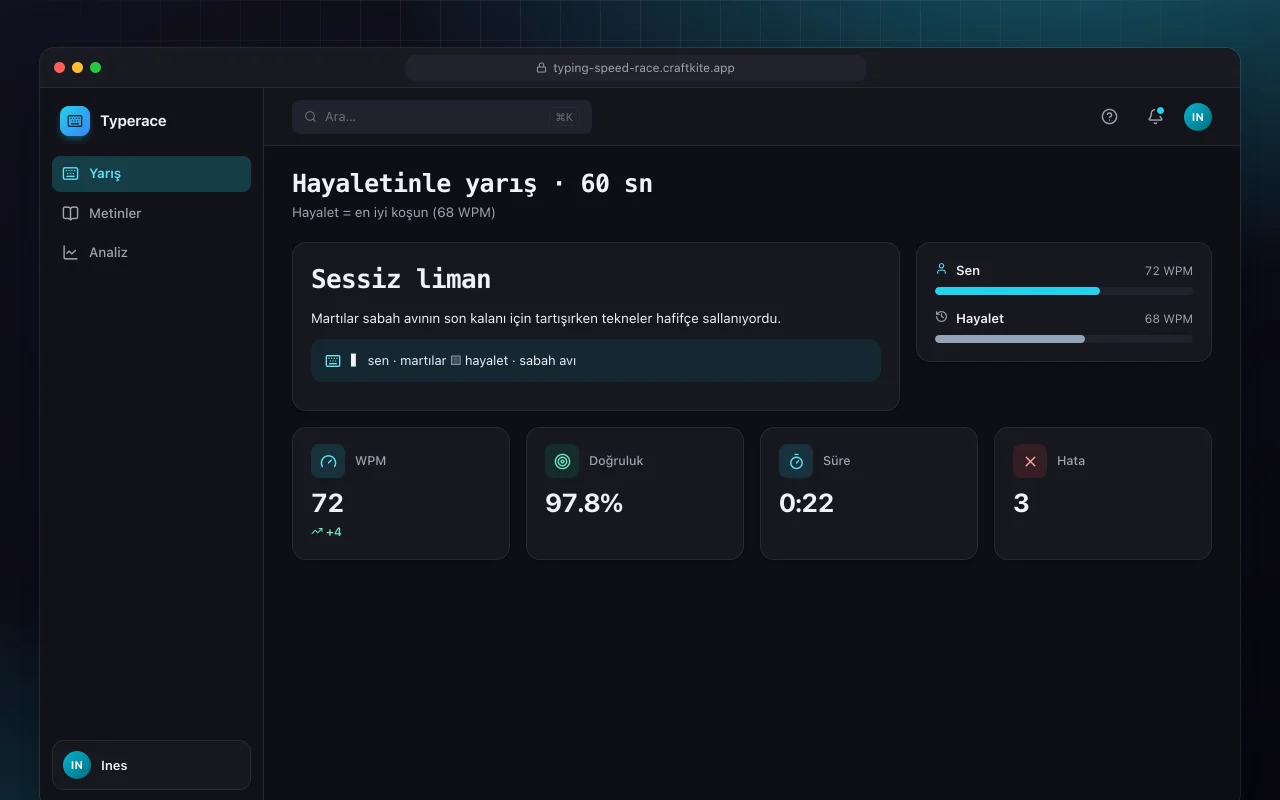The width and height of the screenshot is (1280, 800).
Task: Click the Hayalet progress bar
Action: click(1064, 339)
